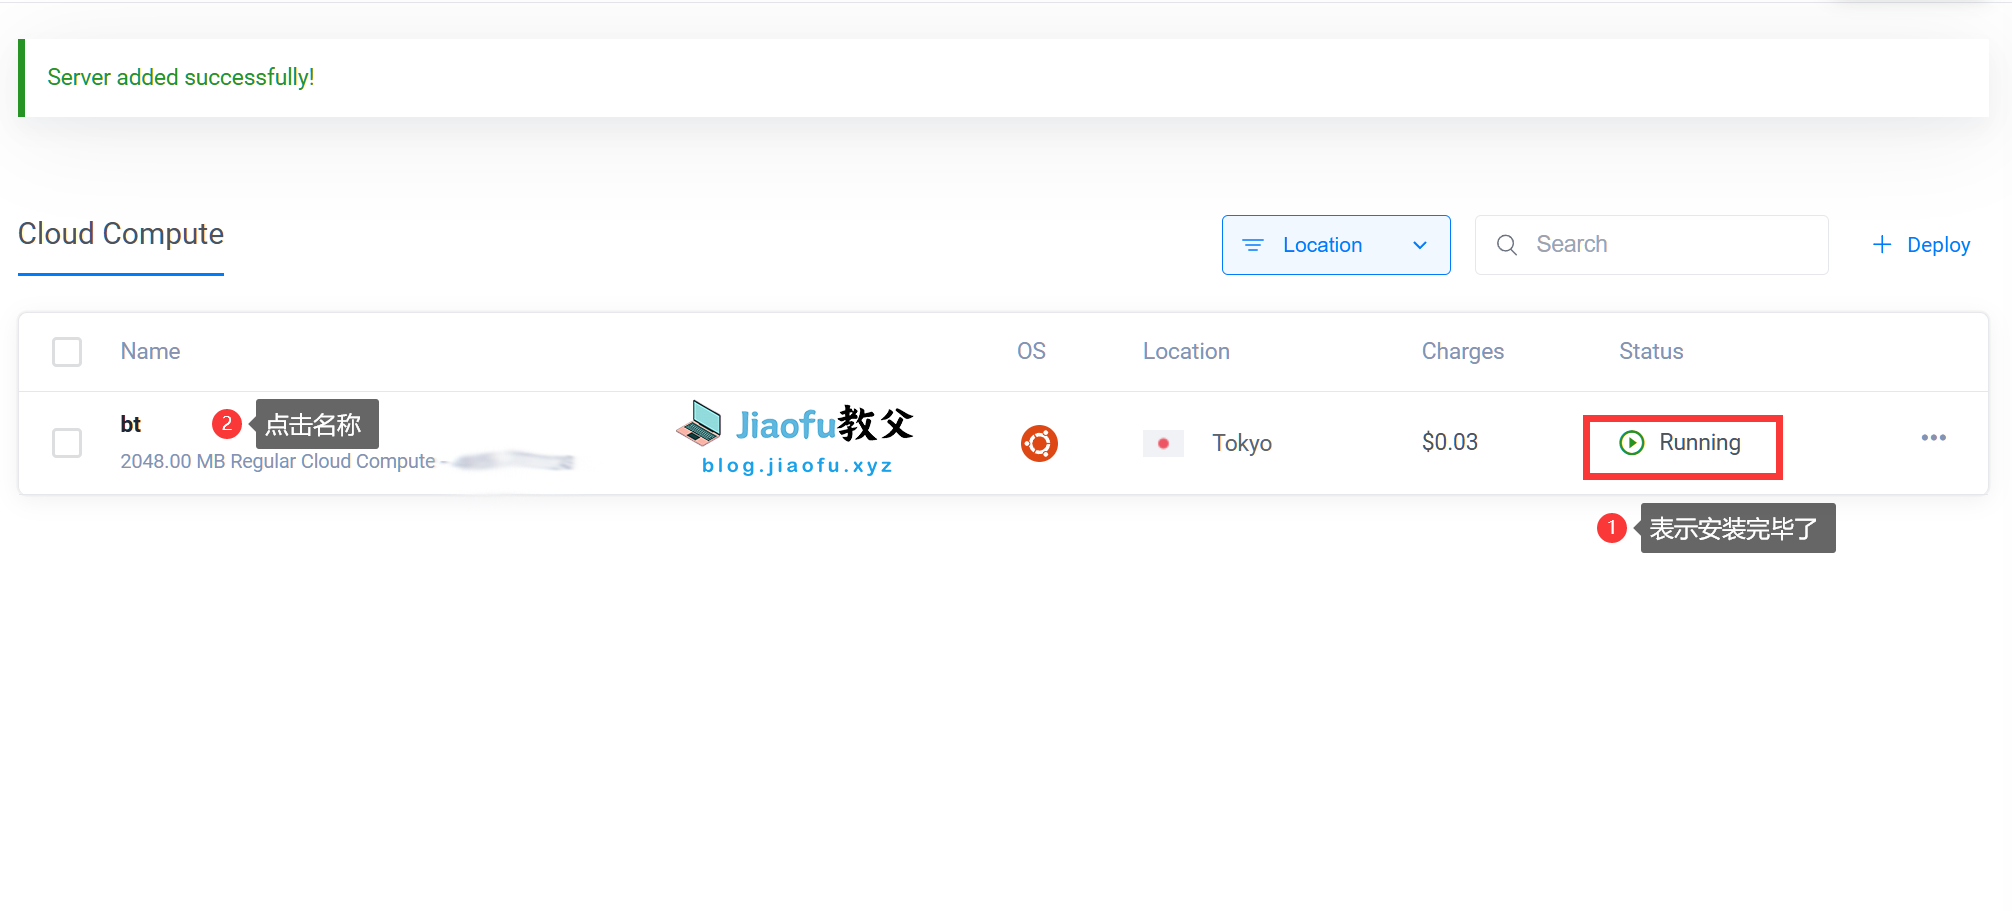Click the $0.03 charges value
This screenshot has width=2012, height=911.
point(1450,442)
